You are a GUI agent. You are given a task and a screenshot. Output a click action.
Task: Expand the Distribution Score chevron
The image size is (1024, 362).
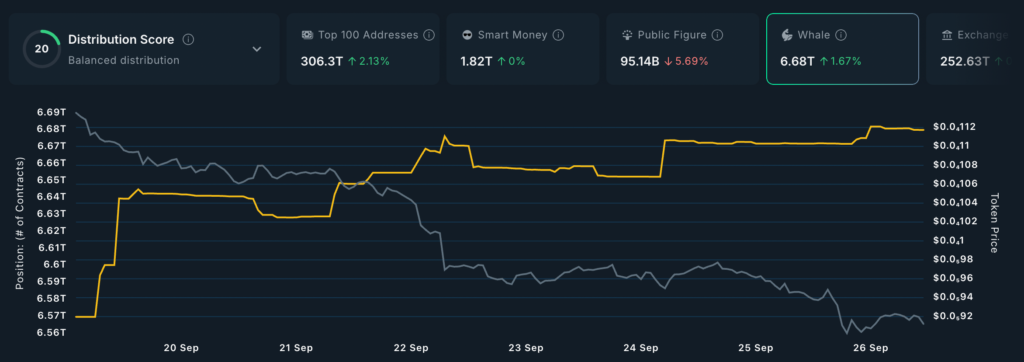pos(257,49)
